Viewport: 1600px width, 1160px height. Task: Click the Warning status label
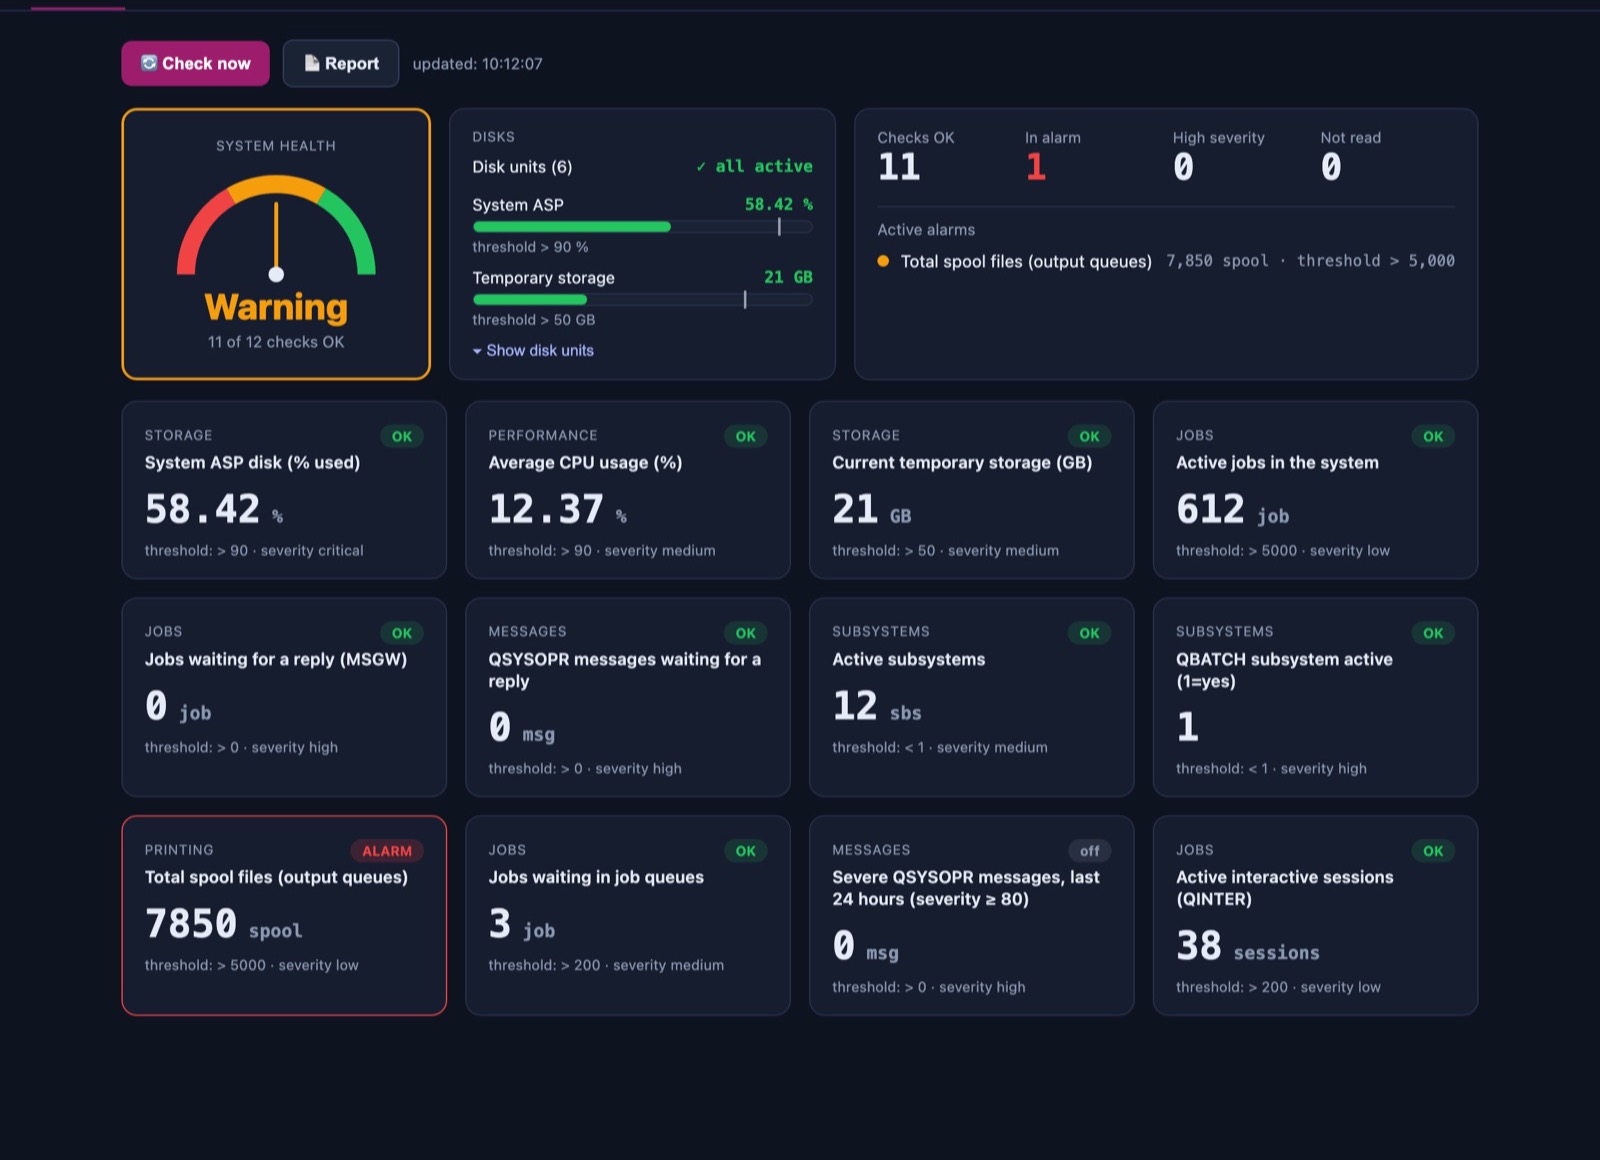[x=276, y=307]
